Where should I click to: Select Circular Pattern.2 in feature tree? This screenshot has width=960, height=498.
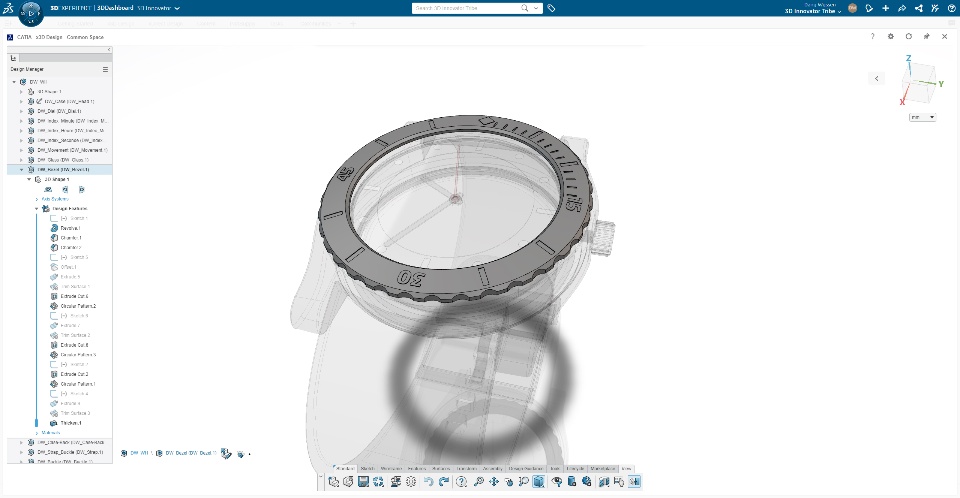click(78, 306)
